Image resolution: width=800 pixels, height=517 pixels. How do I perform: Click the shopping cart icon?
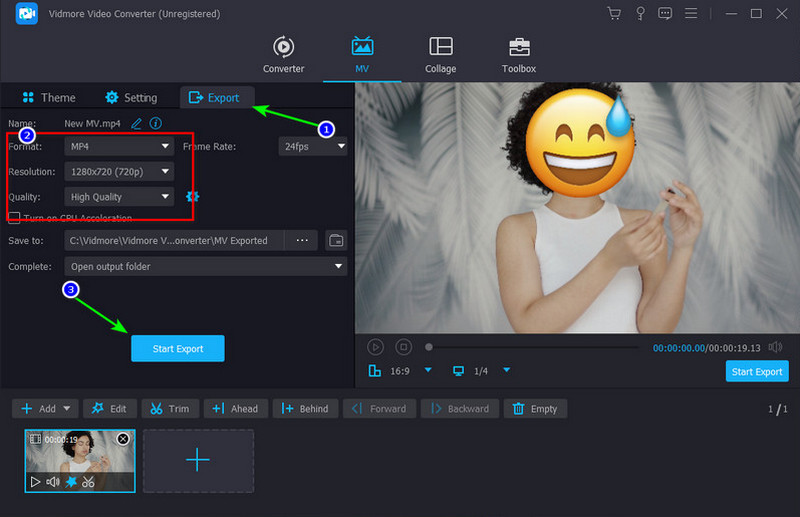click(614, 14)
